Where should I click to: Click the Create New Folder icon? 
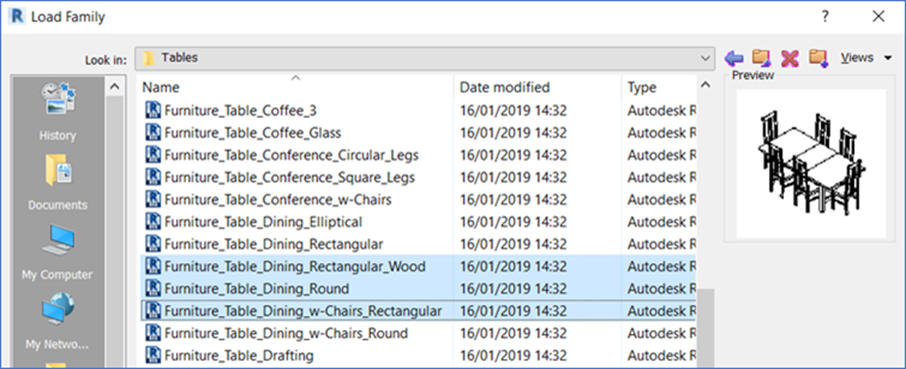coord(818,57)
